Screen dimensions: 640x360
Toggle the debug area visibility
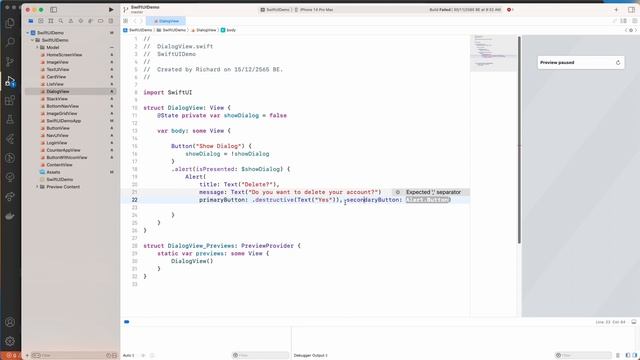(x=633, y=322)
